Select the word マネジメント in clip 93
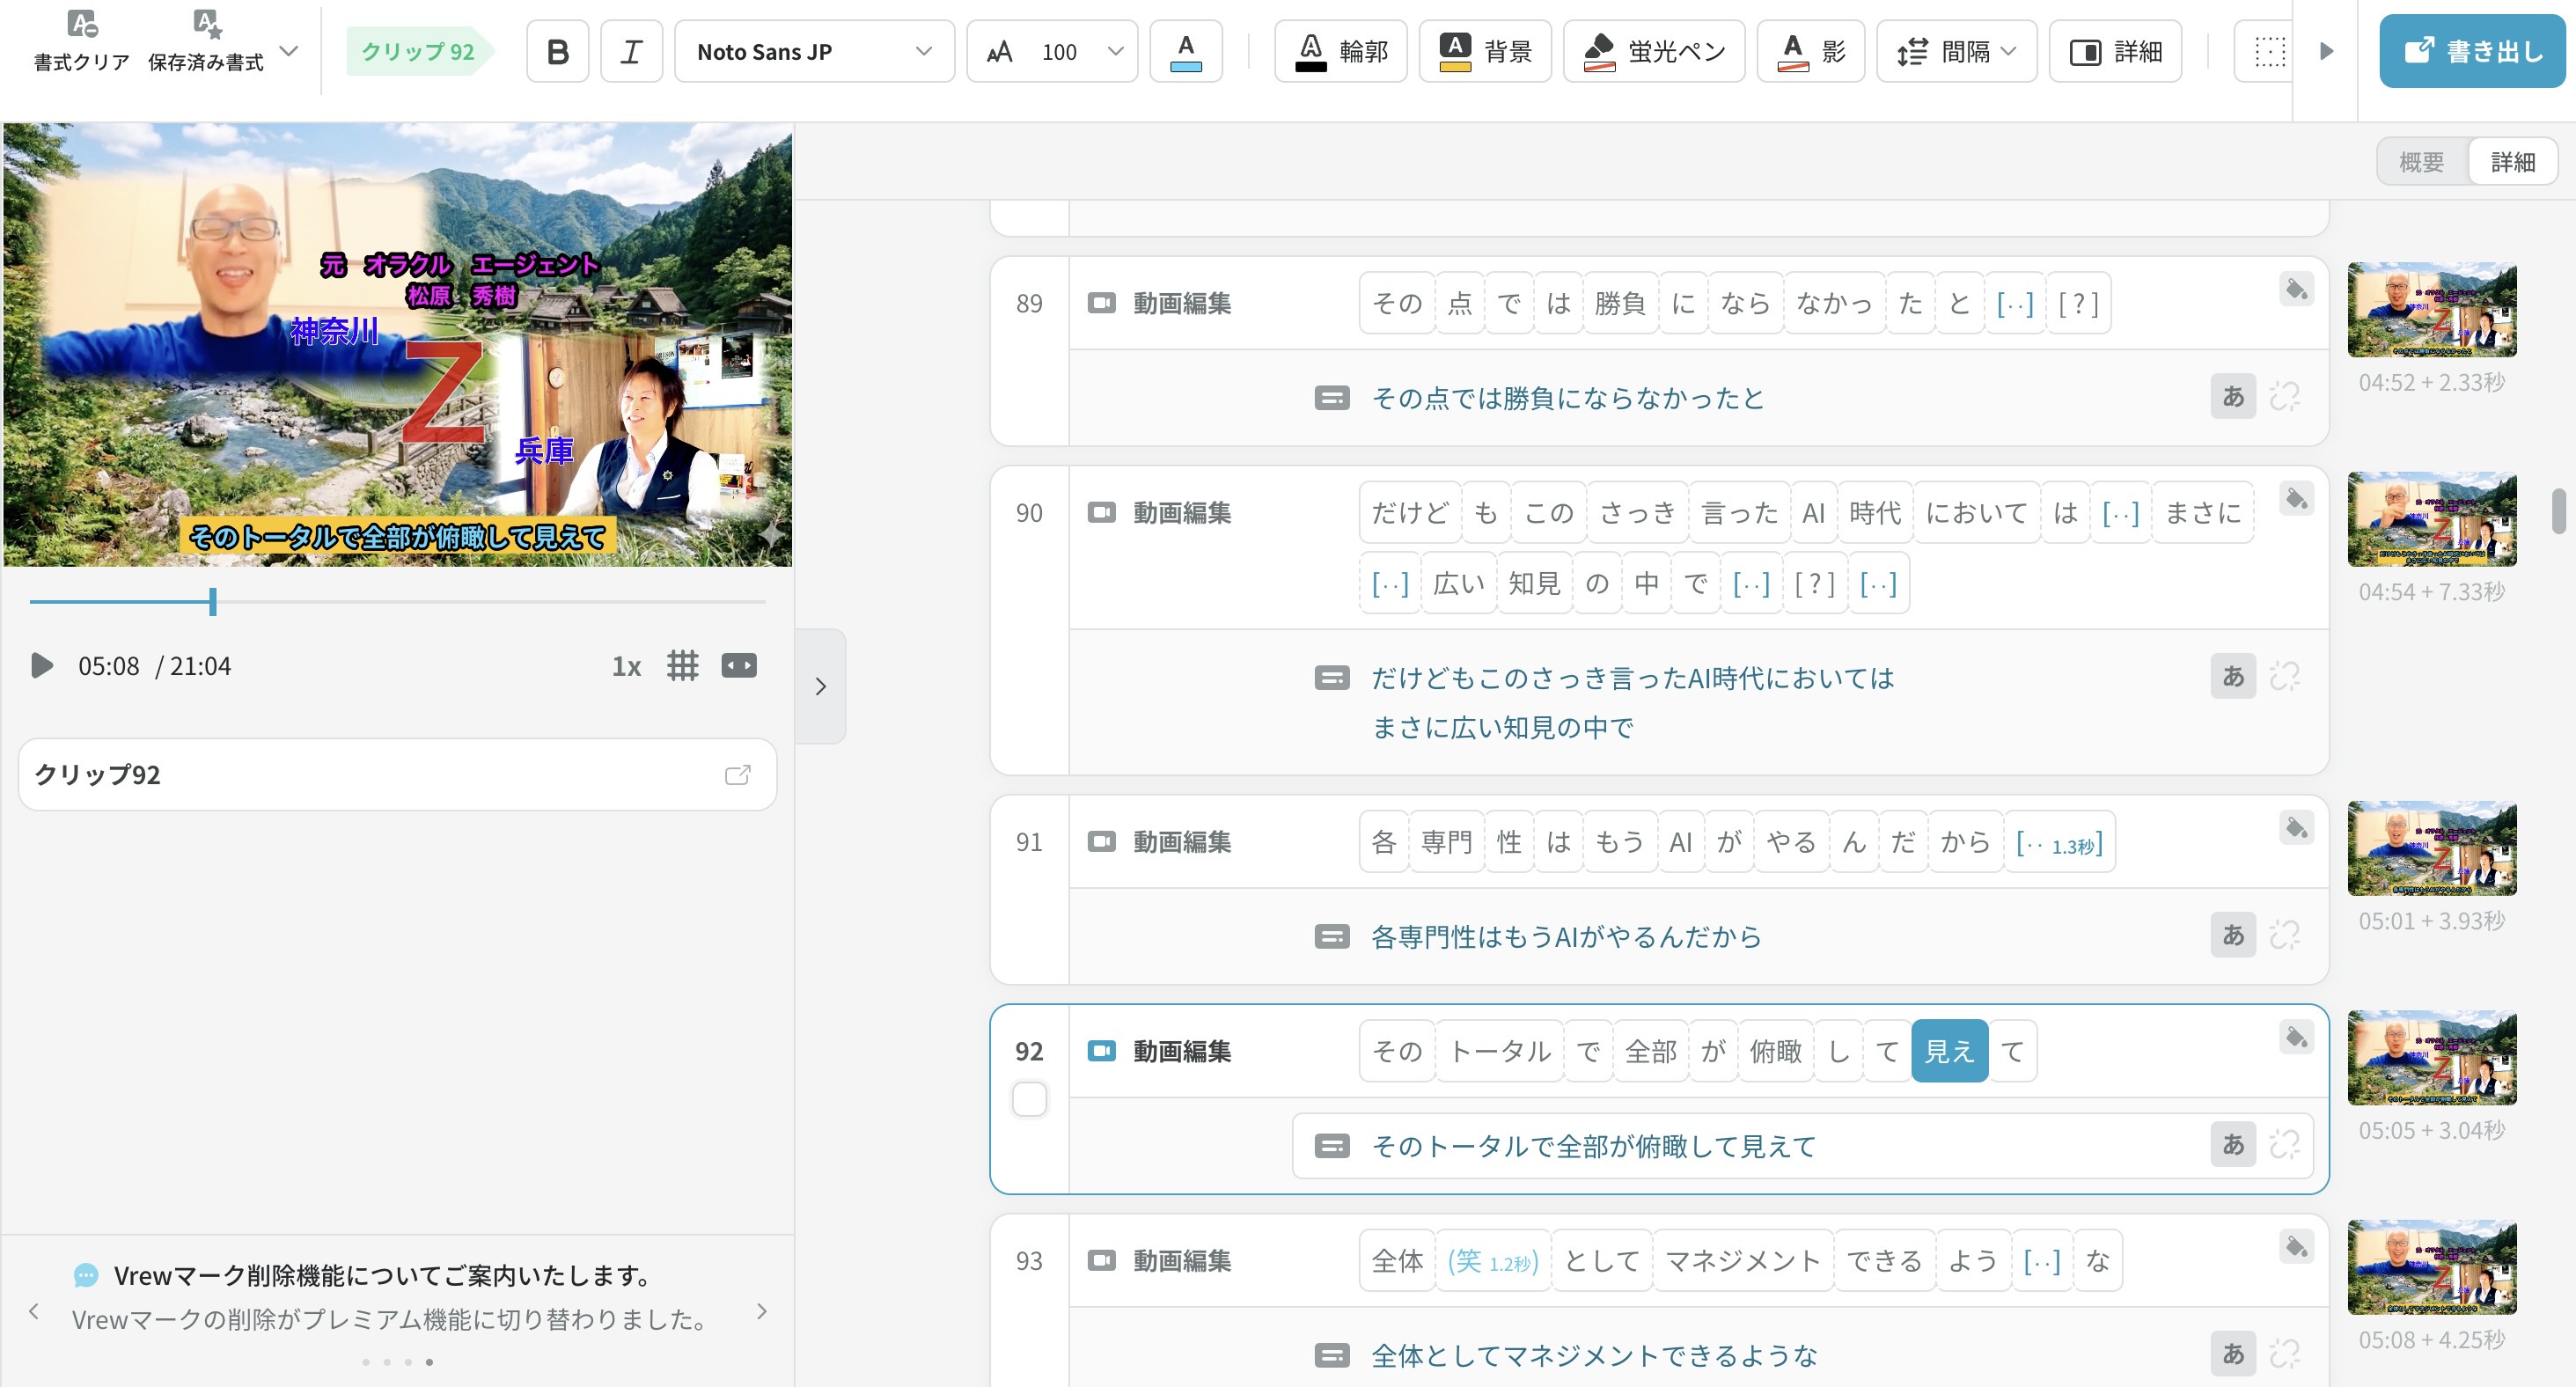The width and height of the screenshot is (2576, 1387). [1742, 1261]
